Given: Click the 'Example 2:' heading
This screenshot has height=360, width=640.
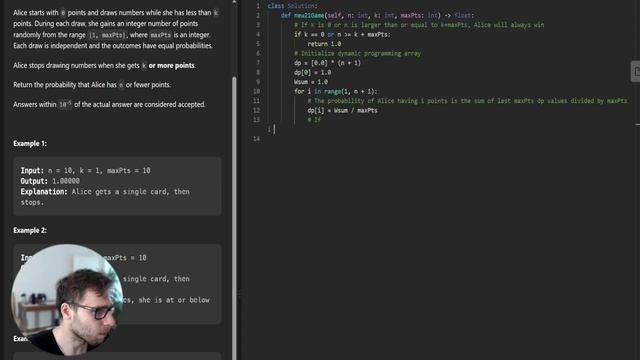Looking at the screenshot, I should (x=30, y=231).
